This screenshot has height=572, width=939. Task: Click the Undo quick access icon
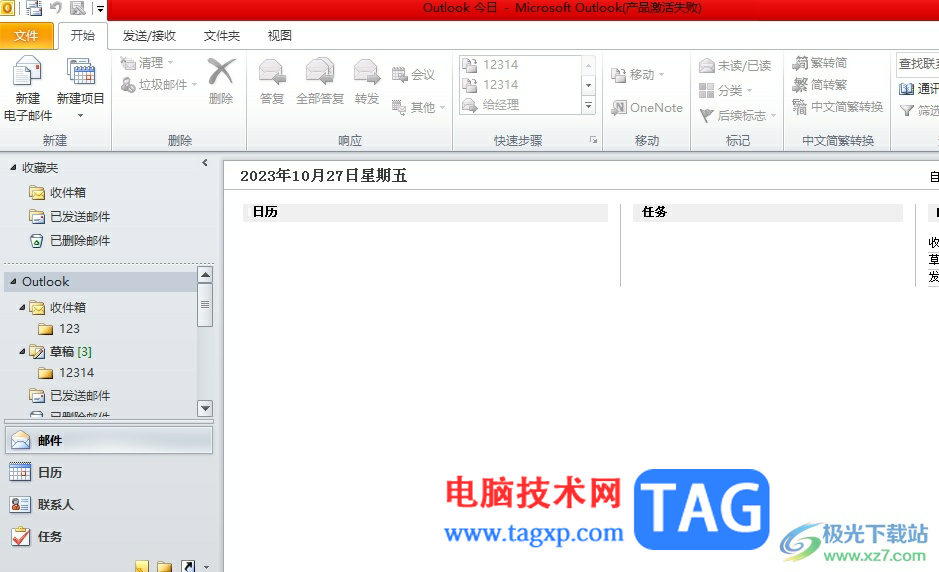(x=56, y=8)
